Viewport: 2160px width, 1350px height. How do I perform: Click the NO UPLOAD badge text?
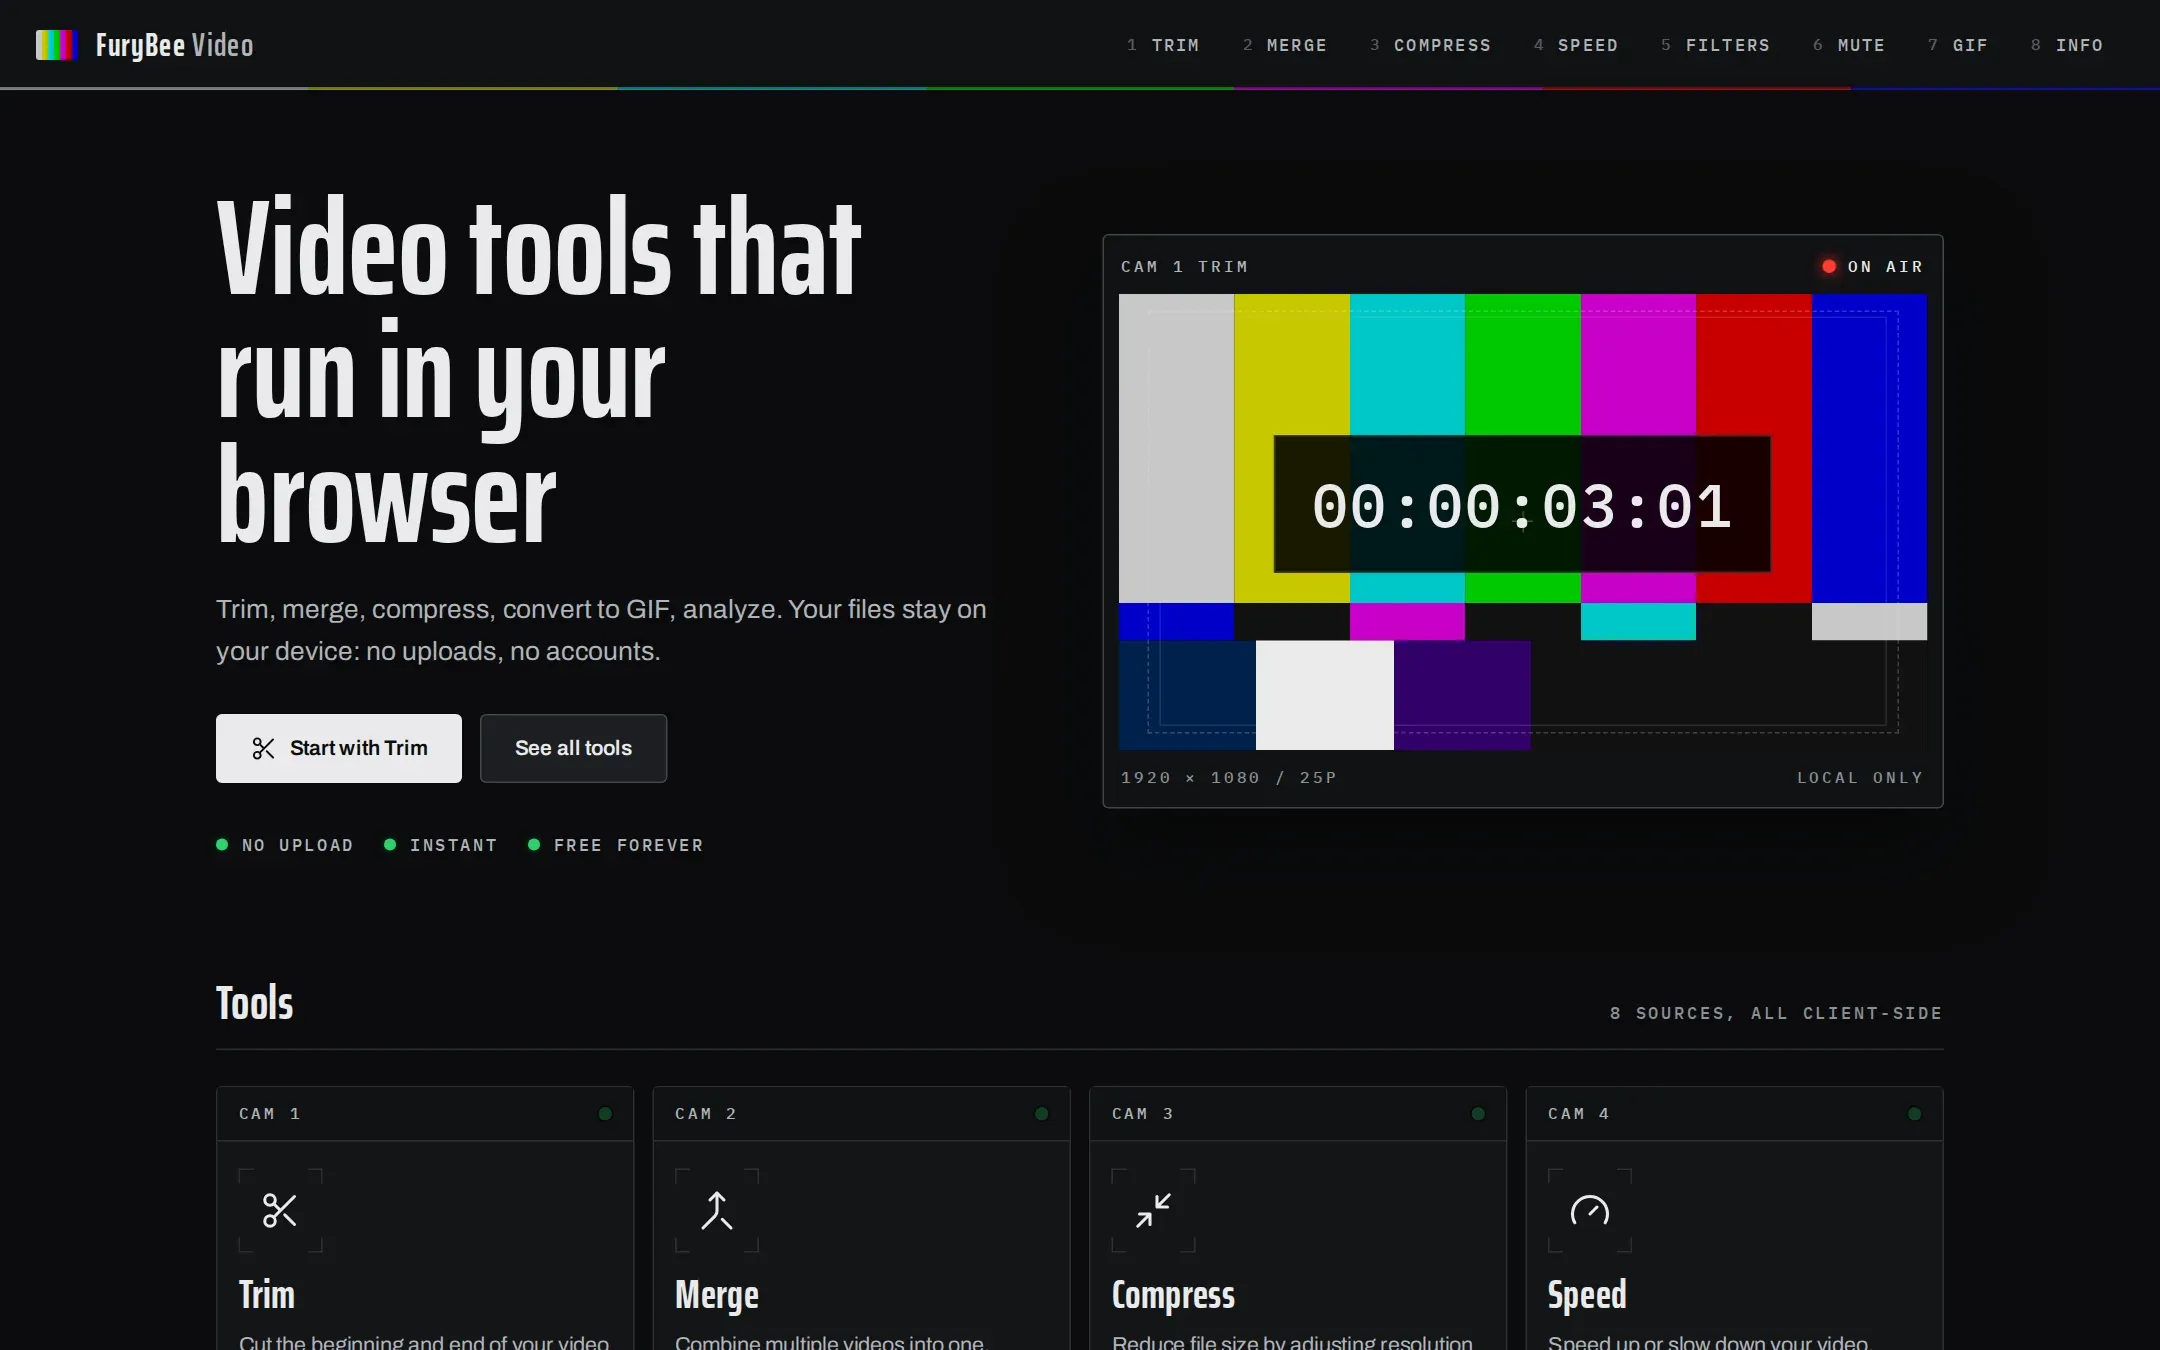pos(298,845)
